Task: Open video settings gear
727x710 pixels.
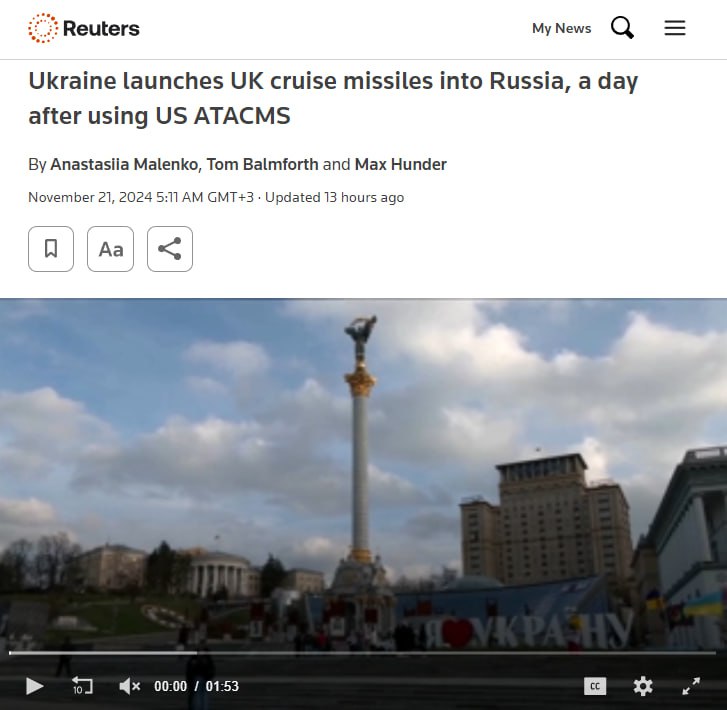Action: coord(643,686)
